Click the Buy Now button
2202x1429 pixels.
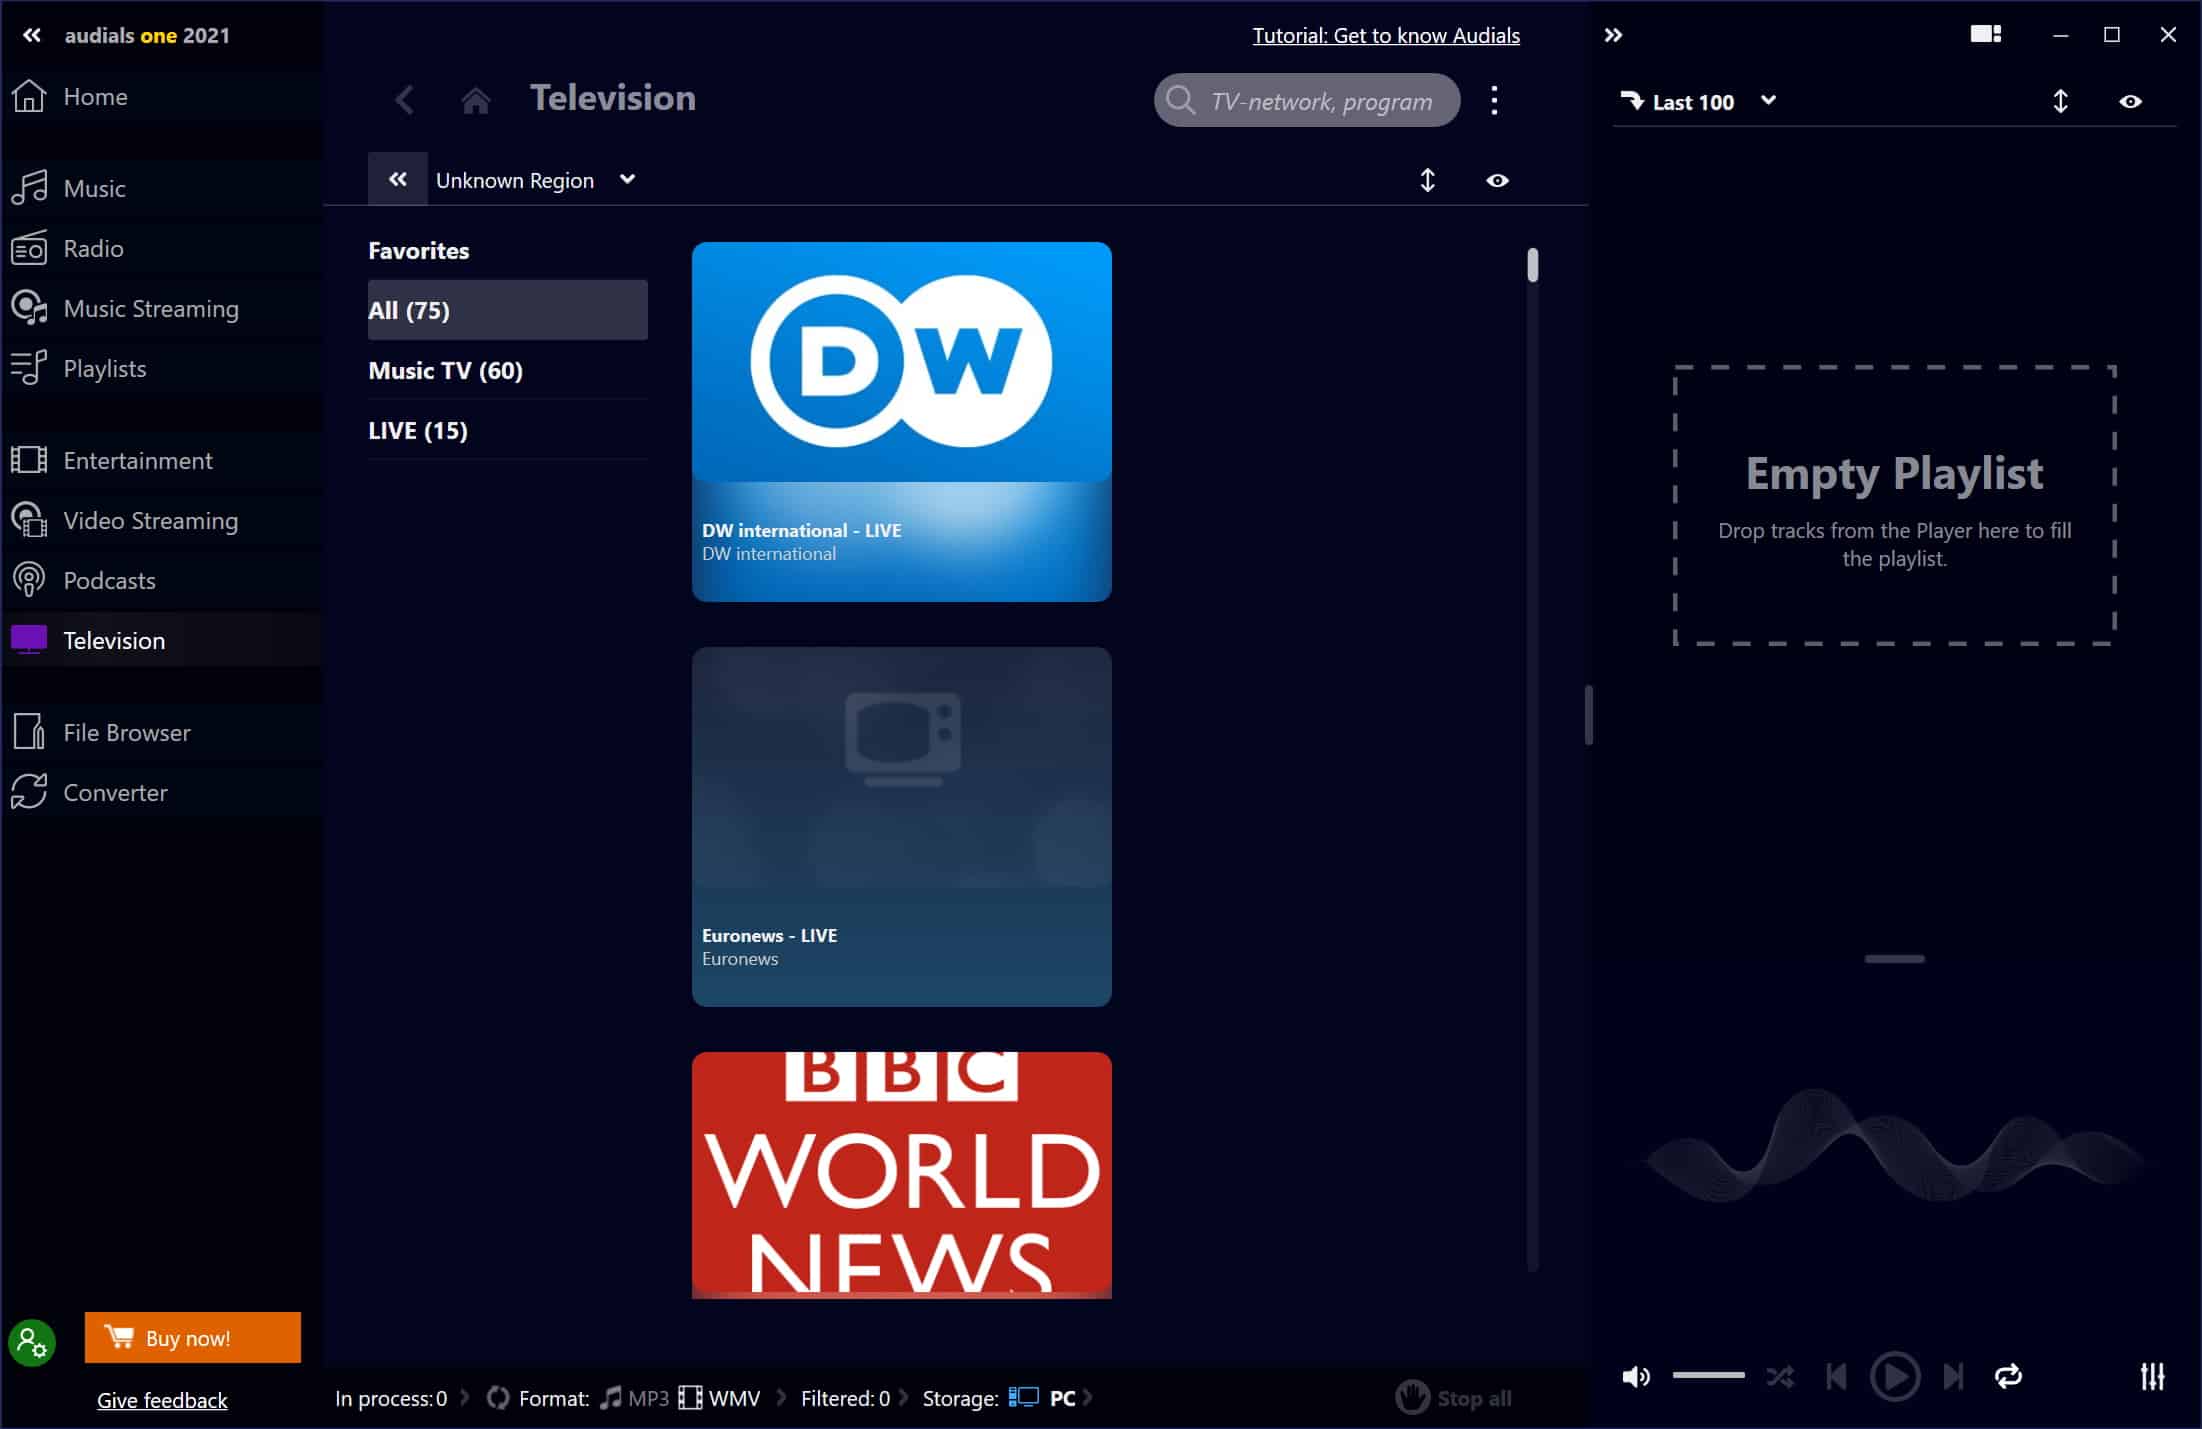point(191,1337)
